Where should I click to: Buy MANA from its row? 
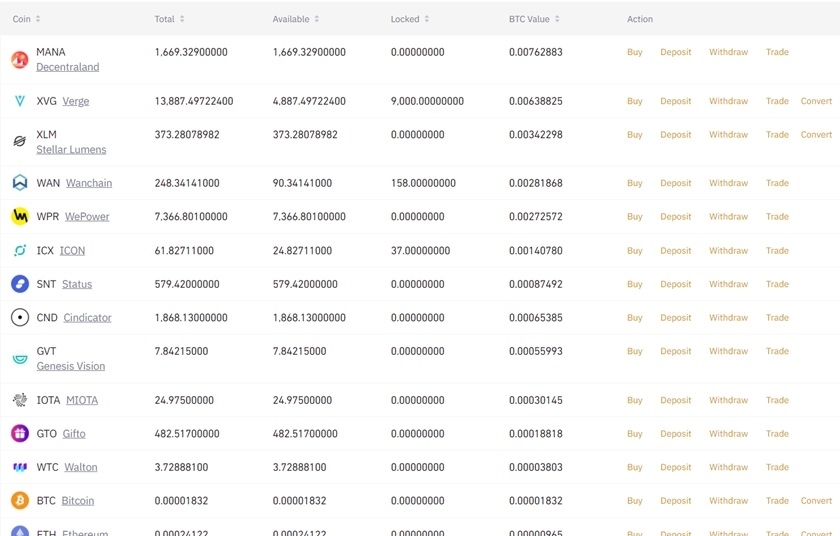coord(634,52)
